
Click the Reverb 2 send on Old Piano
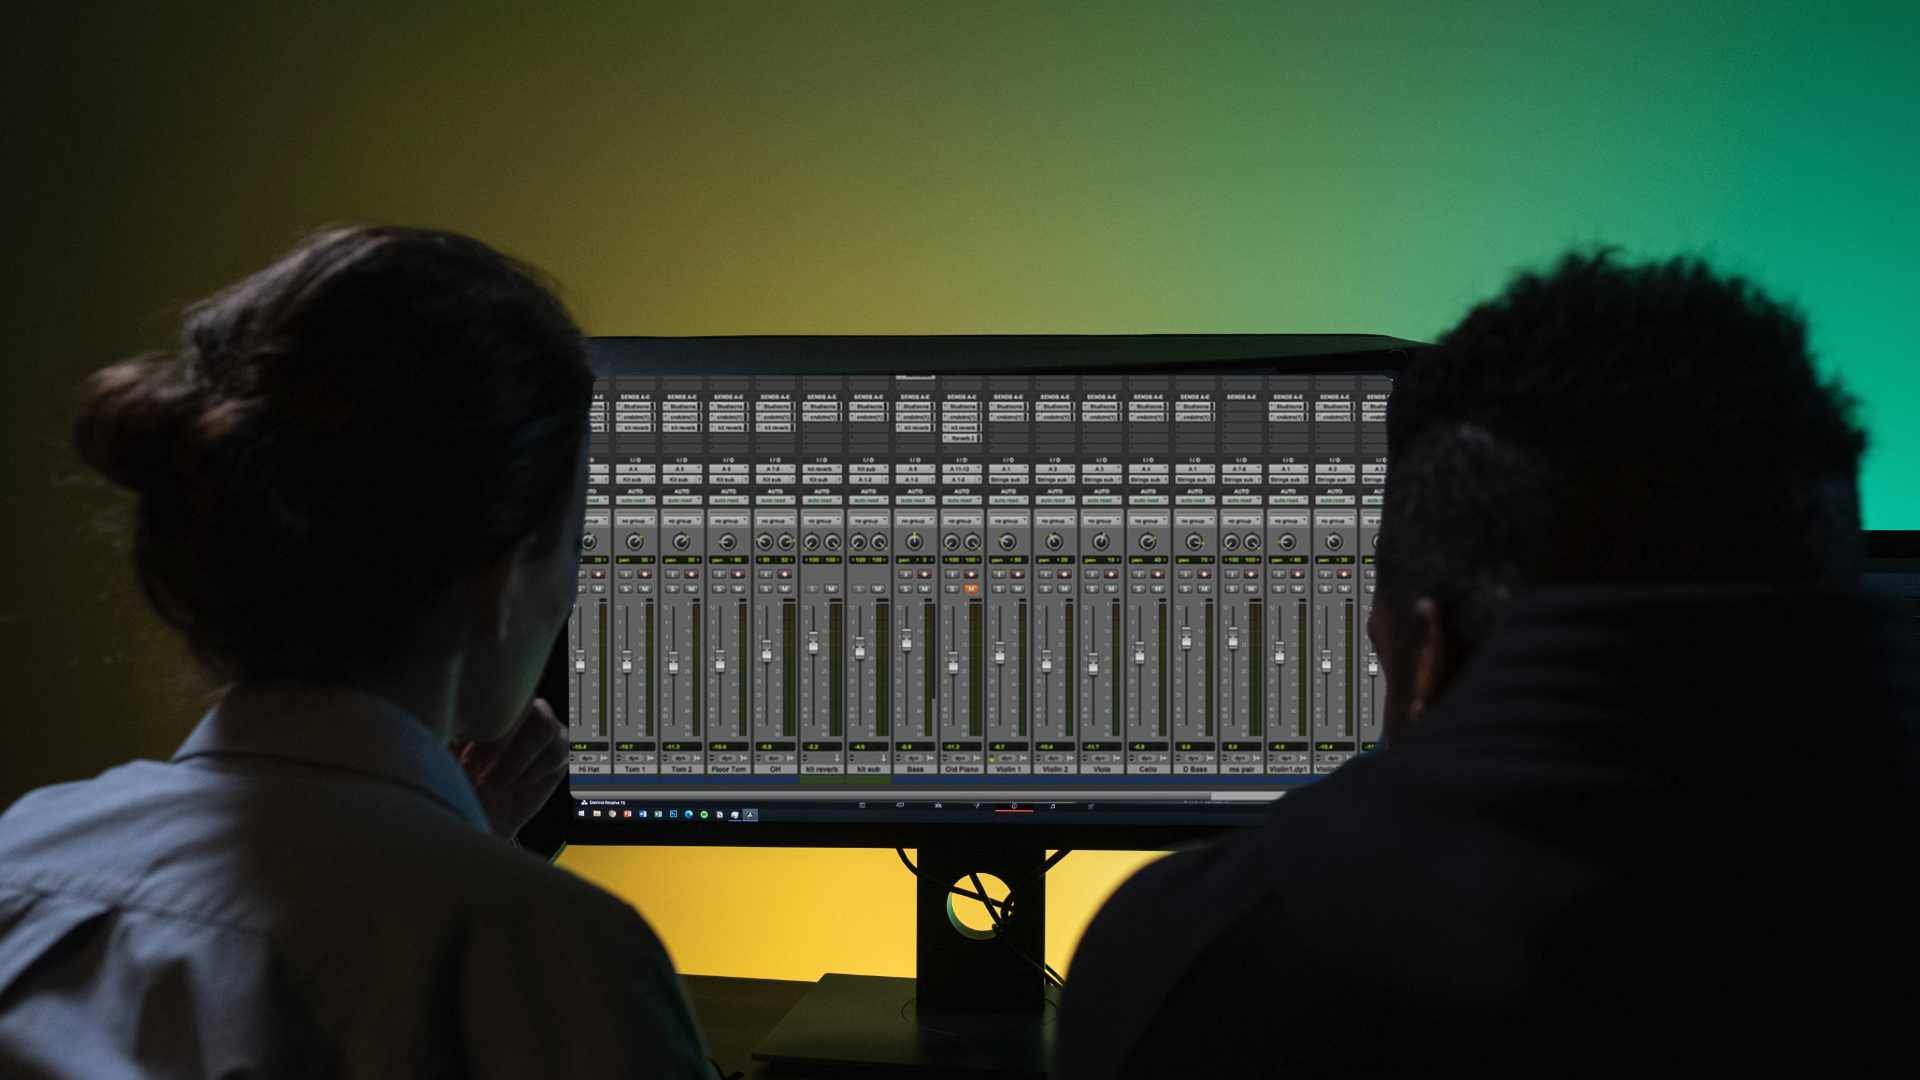tap(961, 438)
